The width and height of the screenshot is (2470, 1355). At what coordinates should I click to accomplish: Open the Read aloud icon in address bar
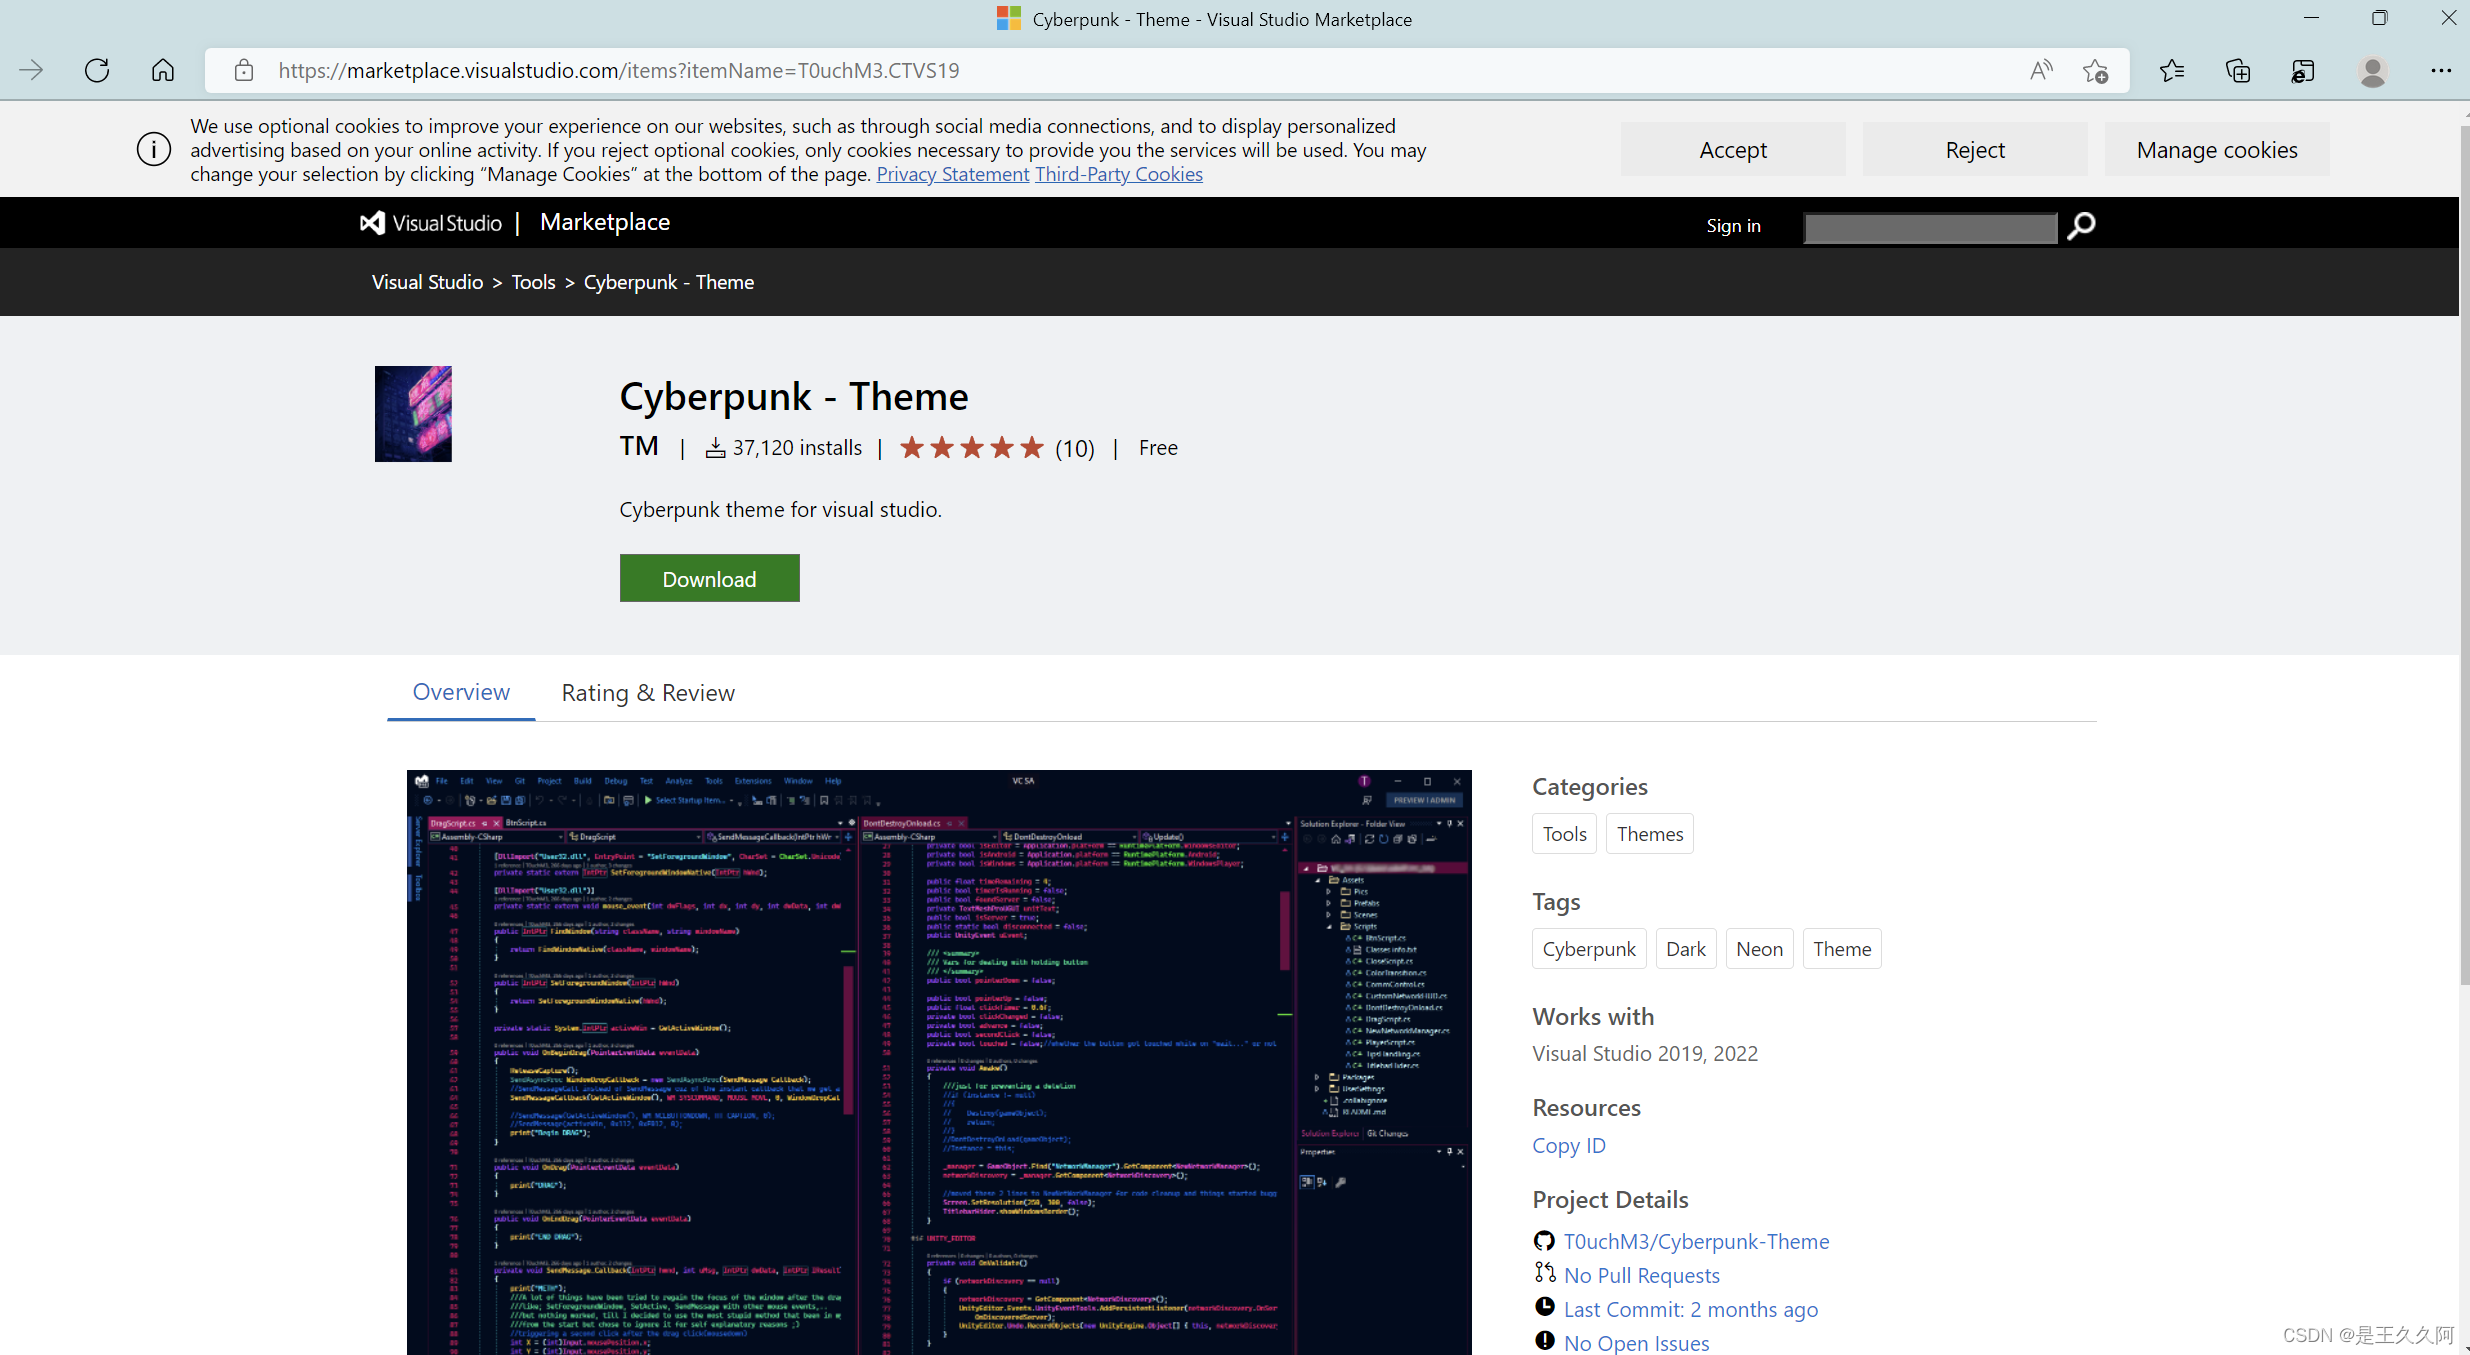[x=2041, y=70]
